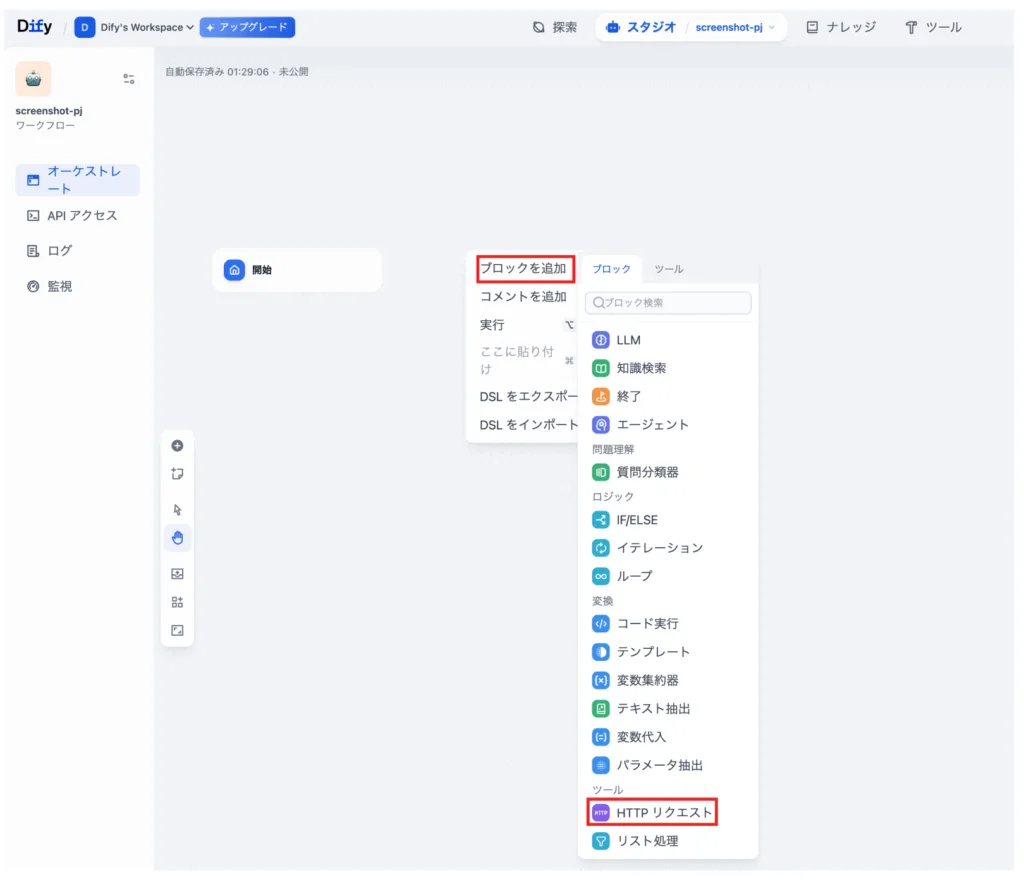Image resolution: width=1024 pixels, height=882 pixels.
Task: Select the 開始 node on canvas
Action: [x=296, y=270]
